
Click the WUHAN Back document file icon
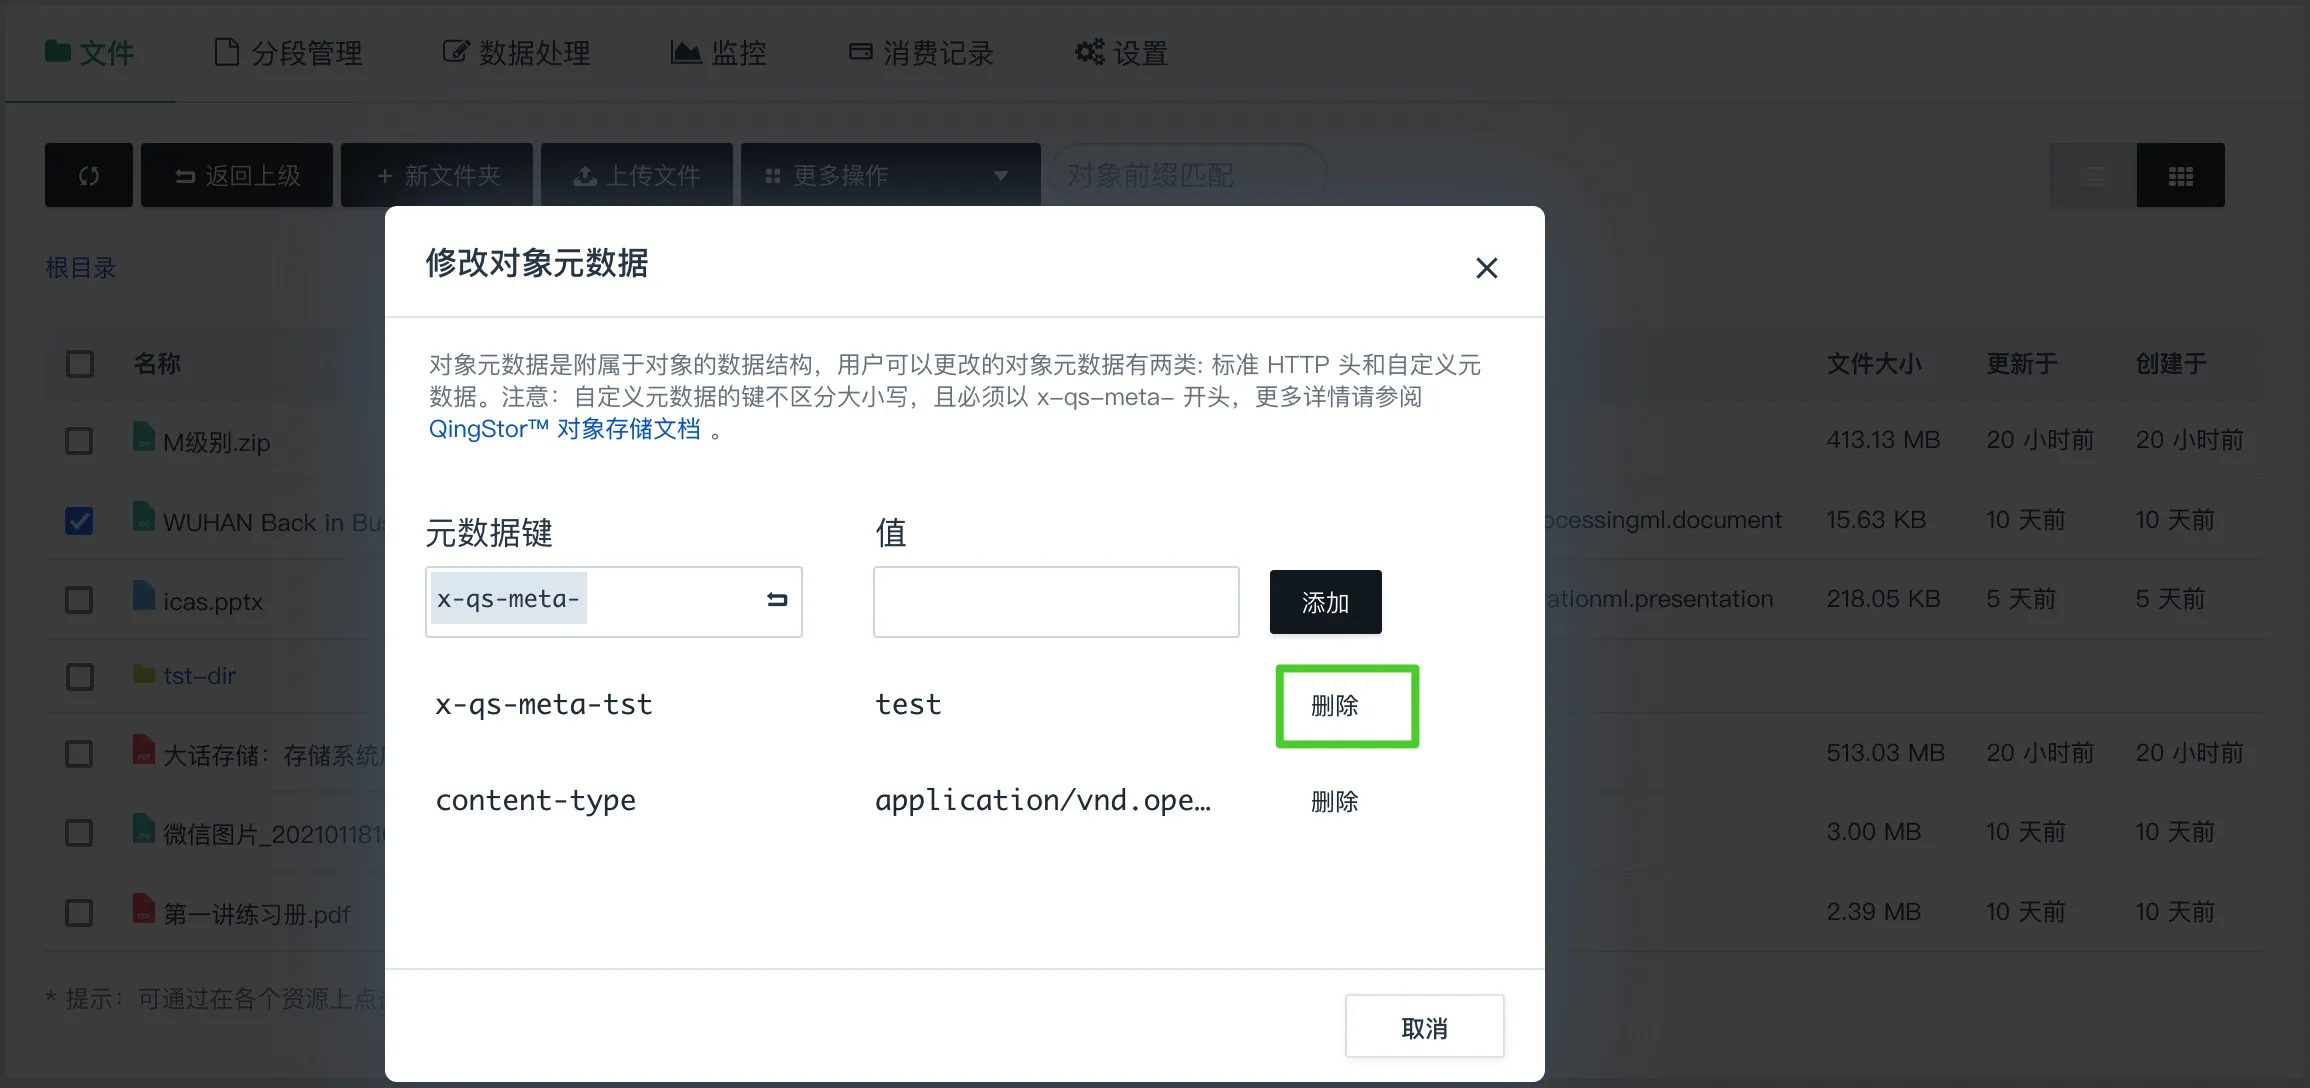pos(144,517)
